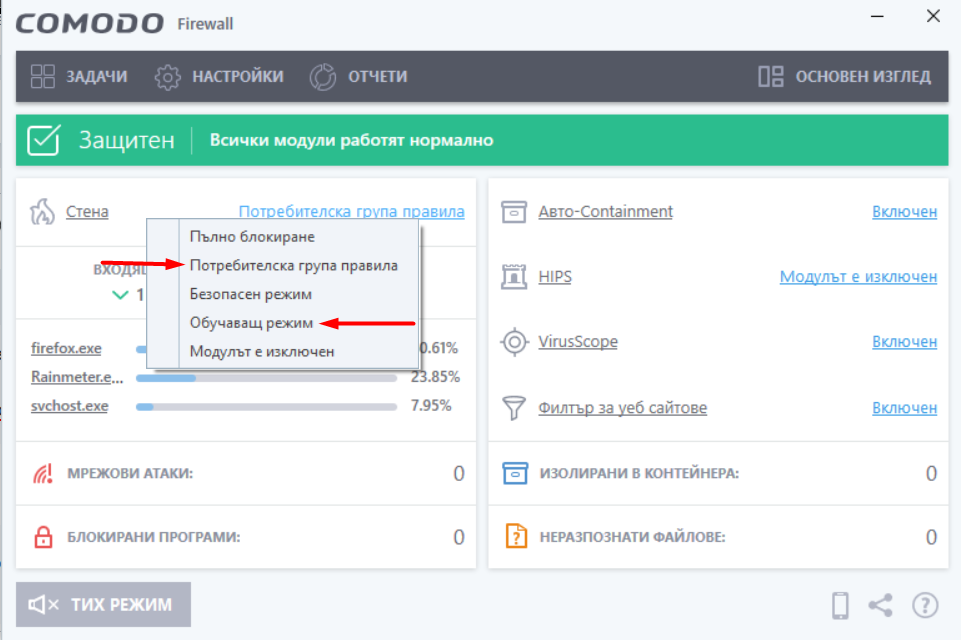Image resolution: width=961 pixels, height=640 pixels.
Task: Open the Настройки gear icon
Action: (x=167, y=77)
